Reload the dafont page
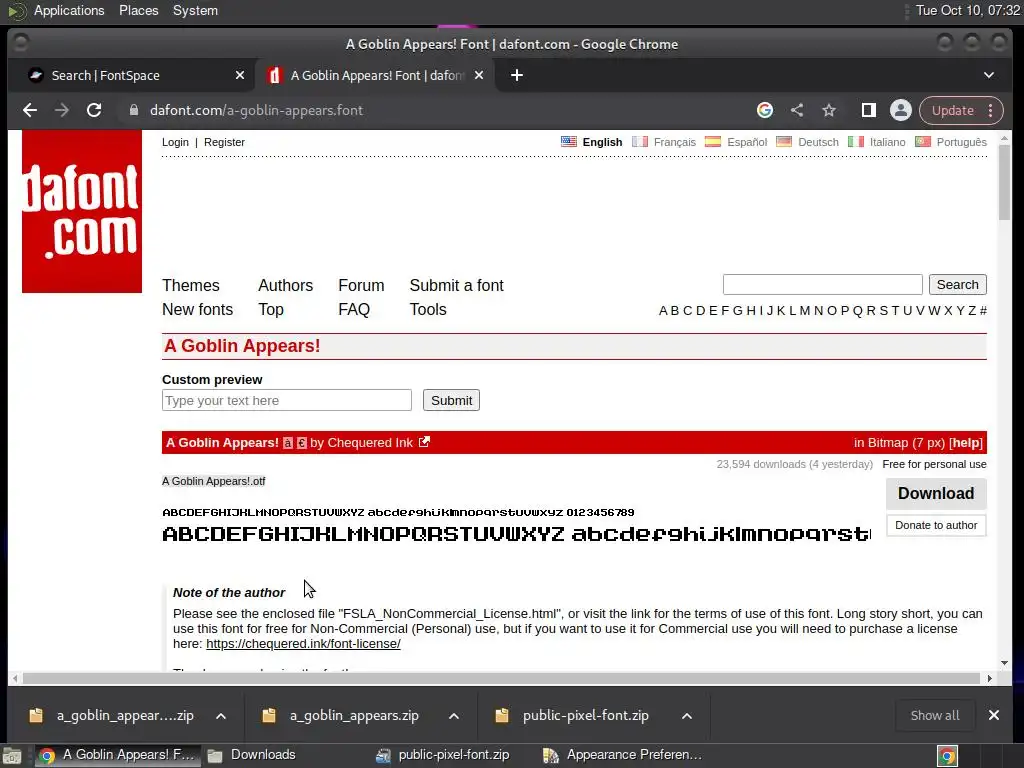The width and height of the screenshot is (1024, 768). (94, 110)
